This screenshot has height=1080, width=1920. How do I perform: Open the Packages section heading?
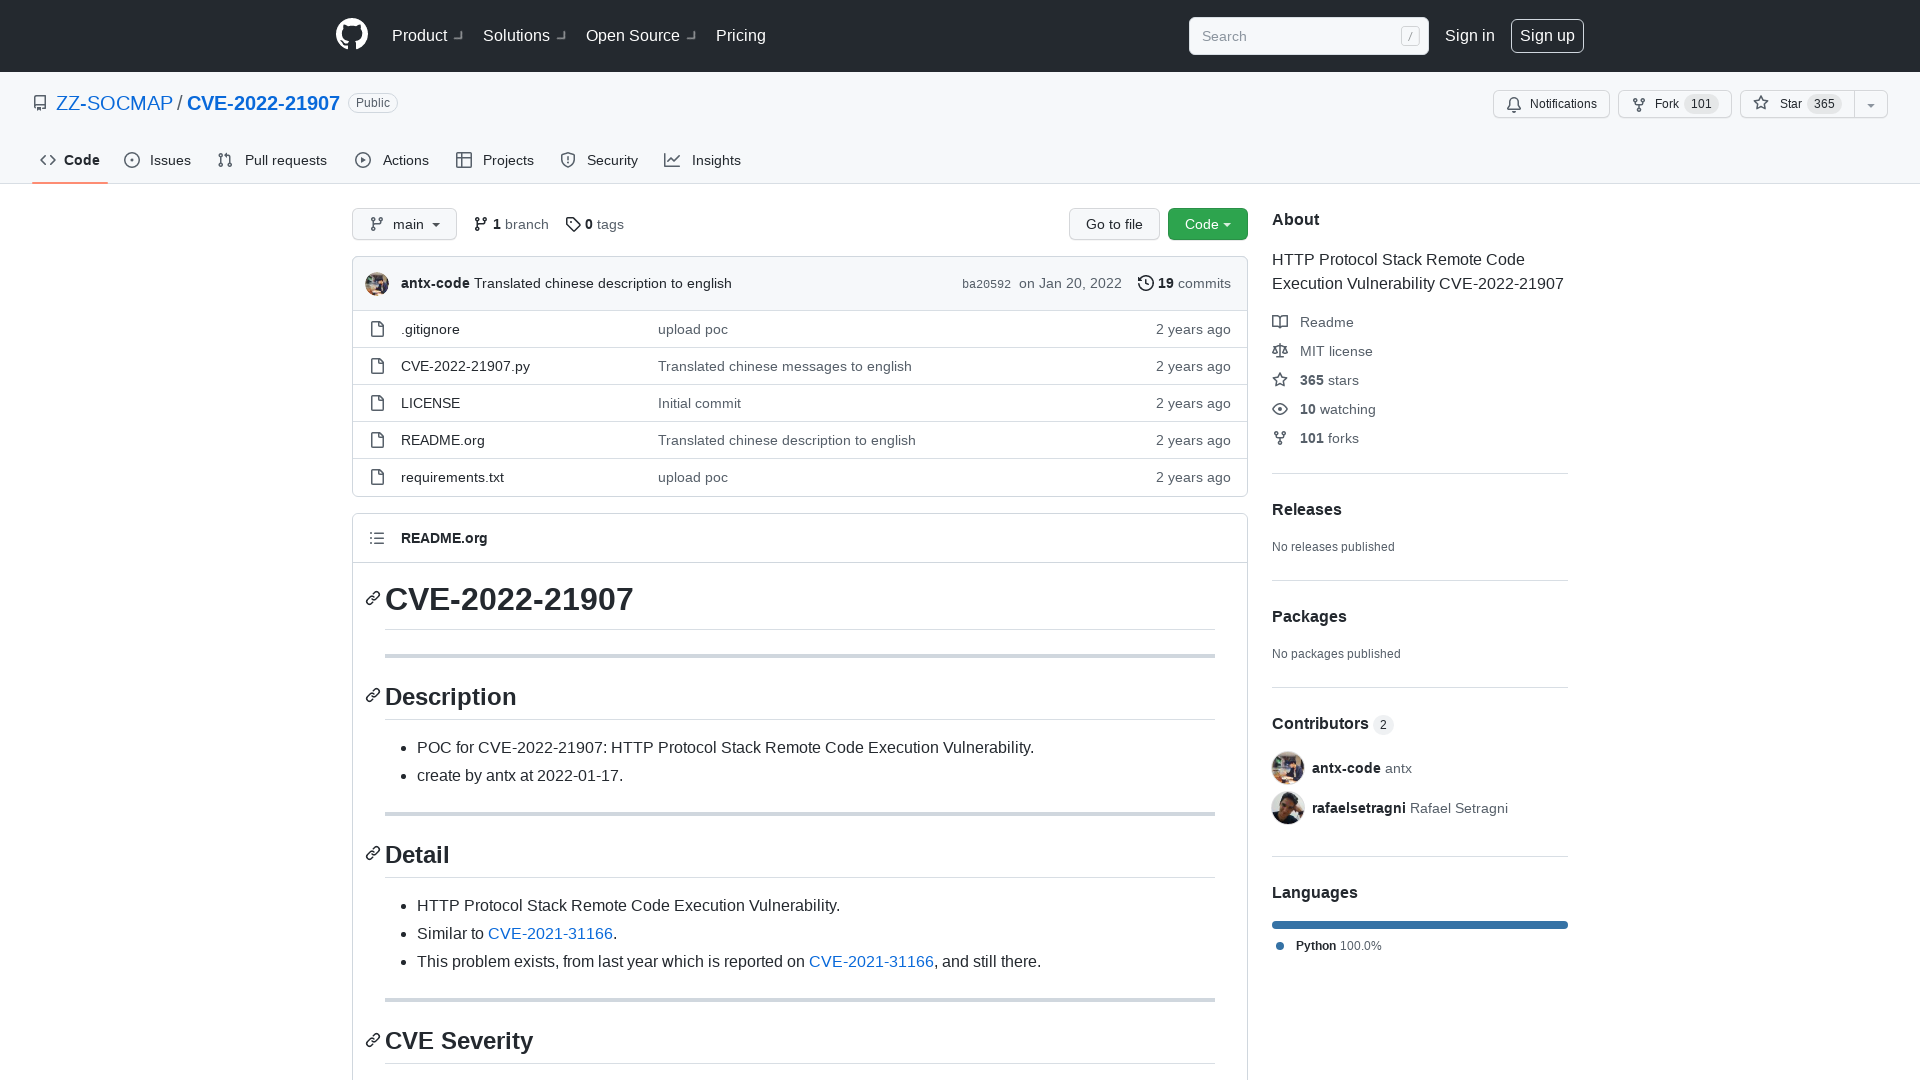pyautogui.click(x=1309, y=616)
